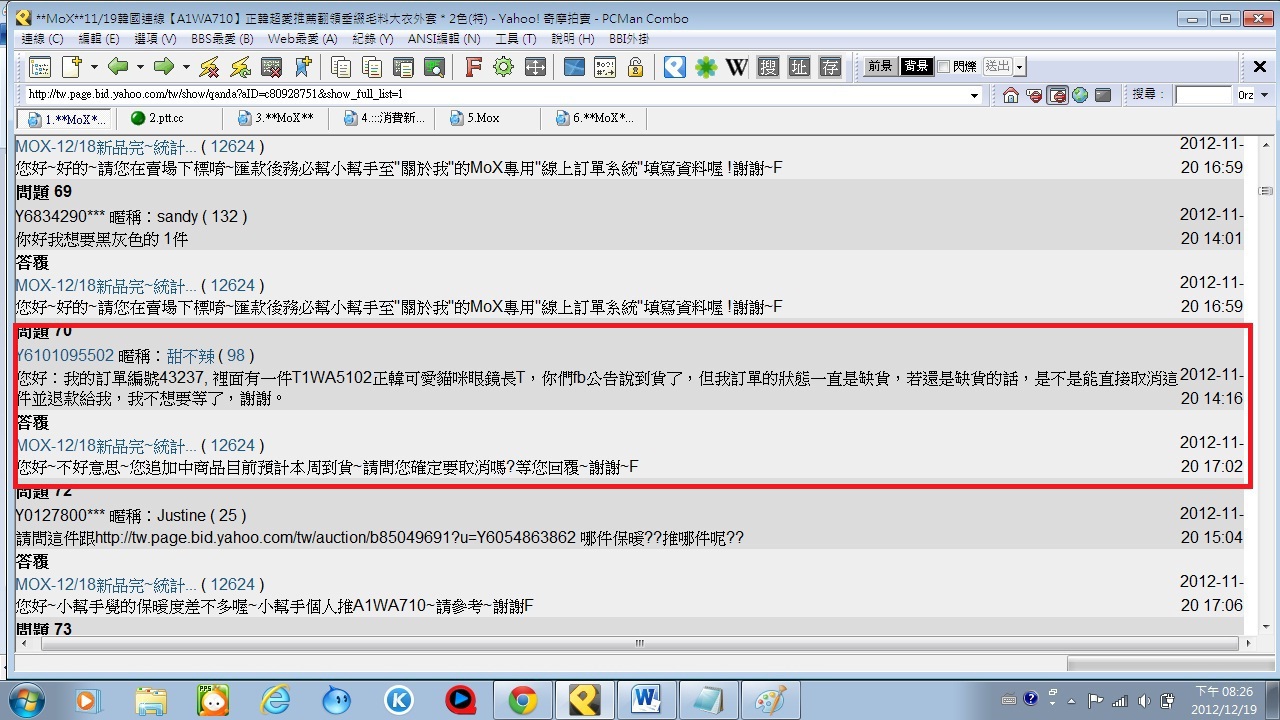Open the Windows Start button
The image size is (1280, 720).
[x=25, y=699]
